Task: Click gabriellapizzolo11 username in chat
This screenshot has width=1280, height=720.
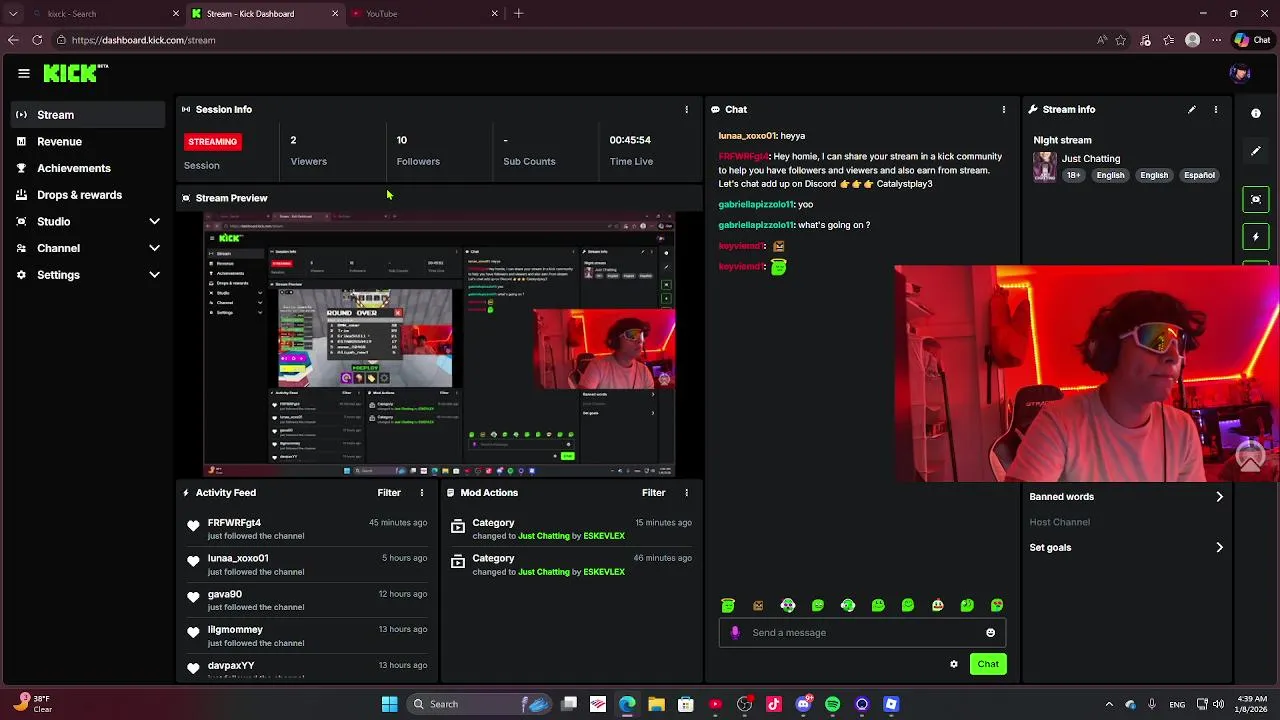Action: click(x=756, y=204)
